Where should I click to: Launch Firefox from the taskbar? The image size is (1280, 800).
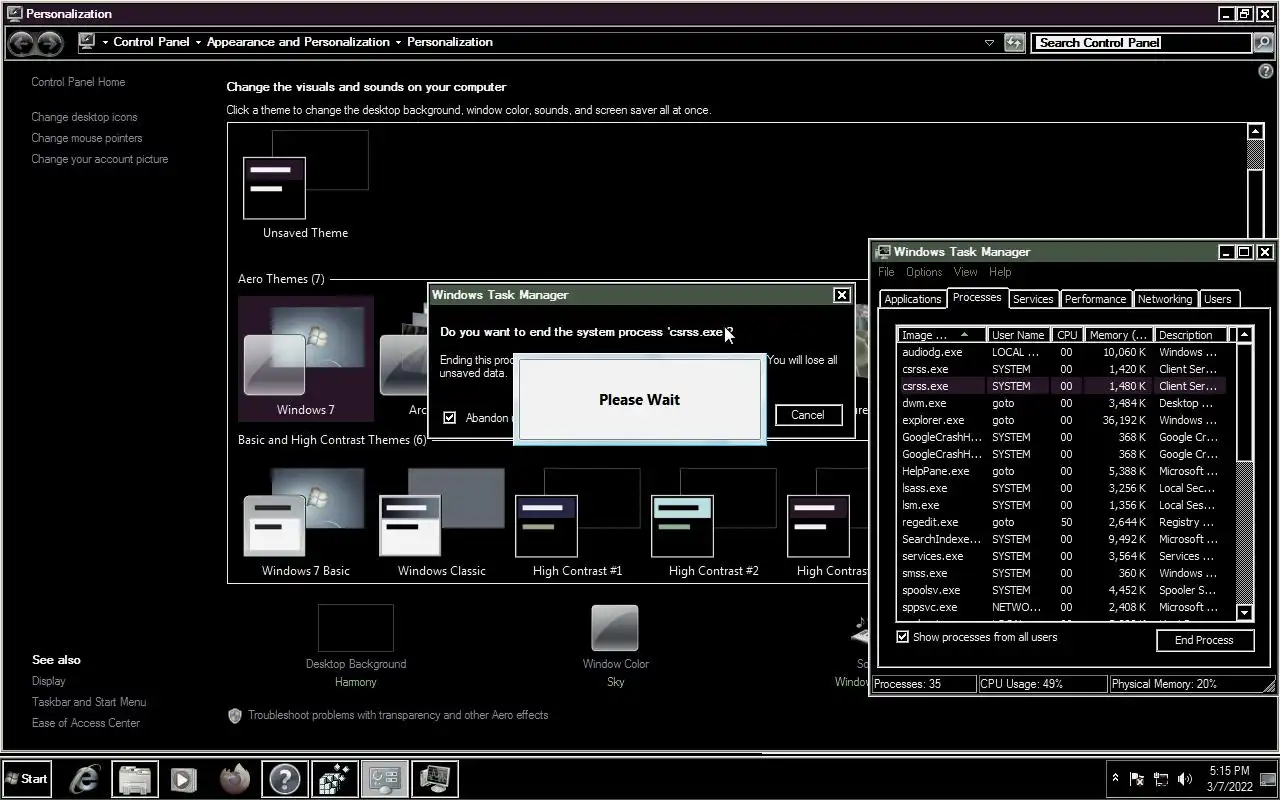tap(235, 779)
